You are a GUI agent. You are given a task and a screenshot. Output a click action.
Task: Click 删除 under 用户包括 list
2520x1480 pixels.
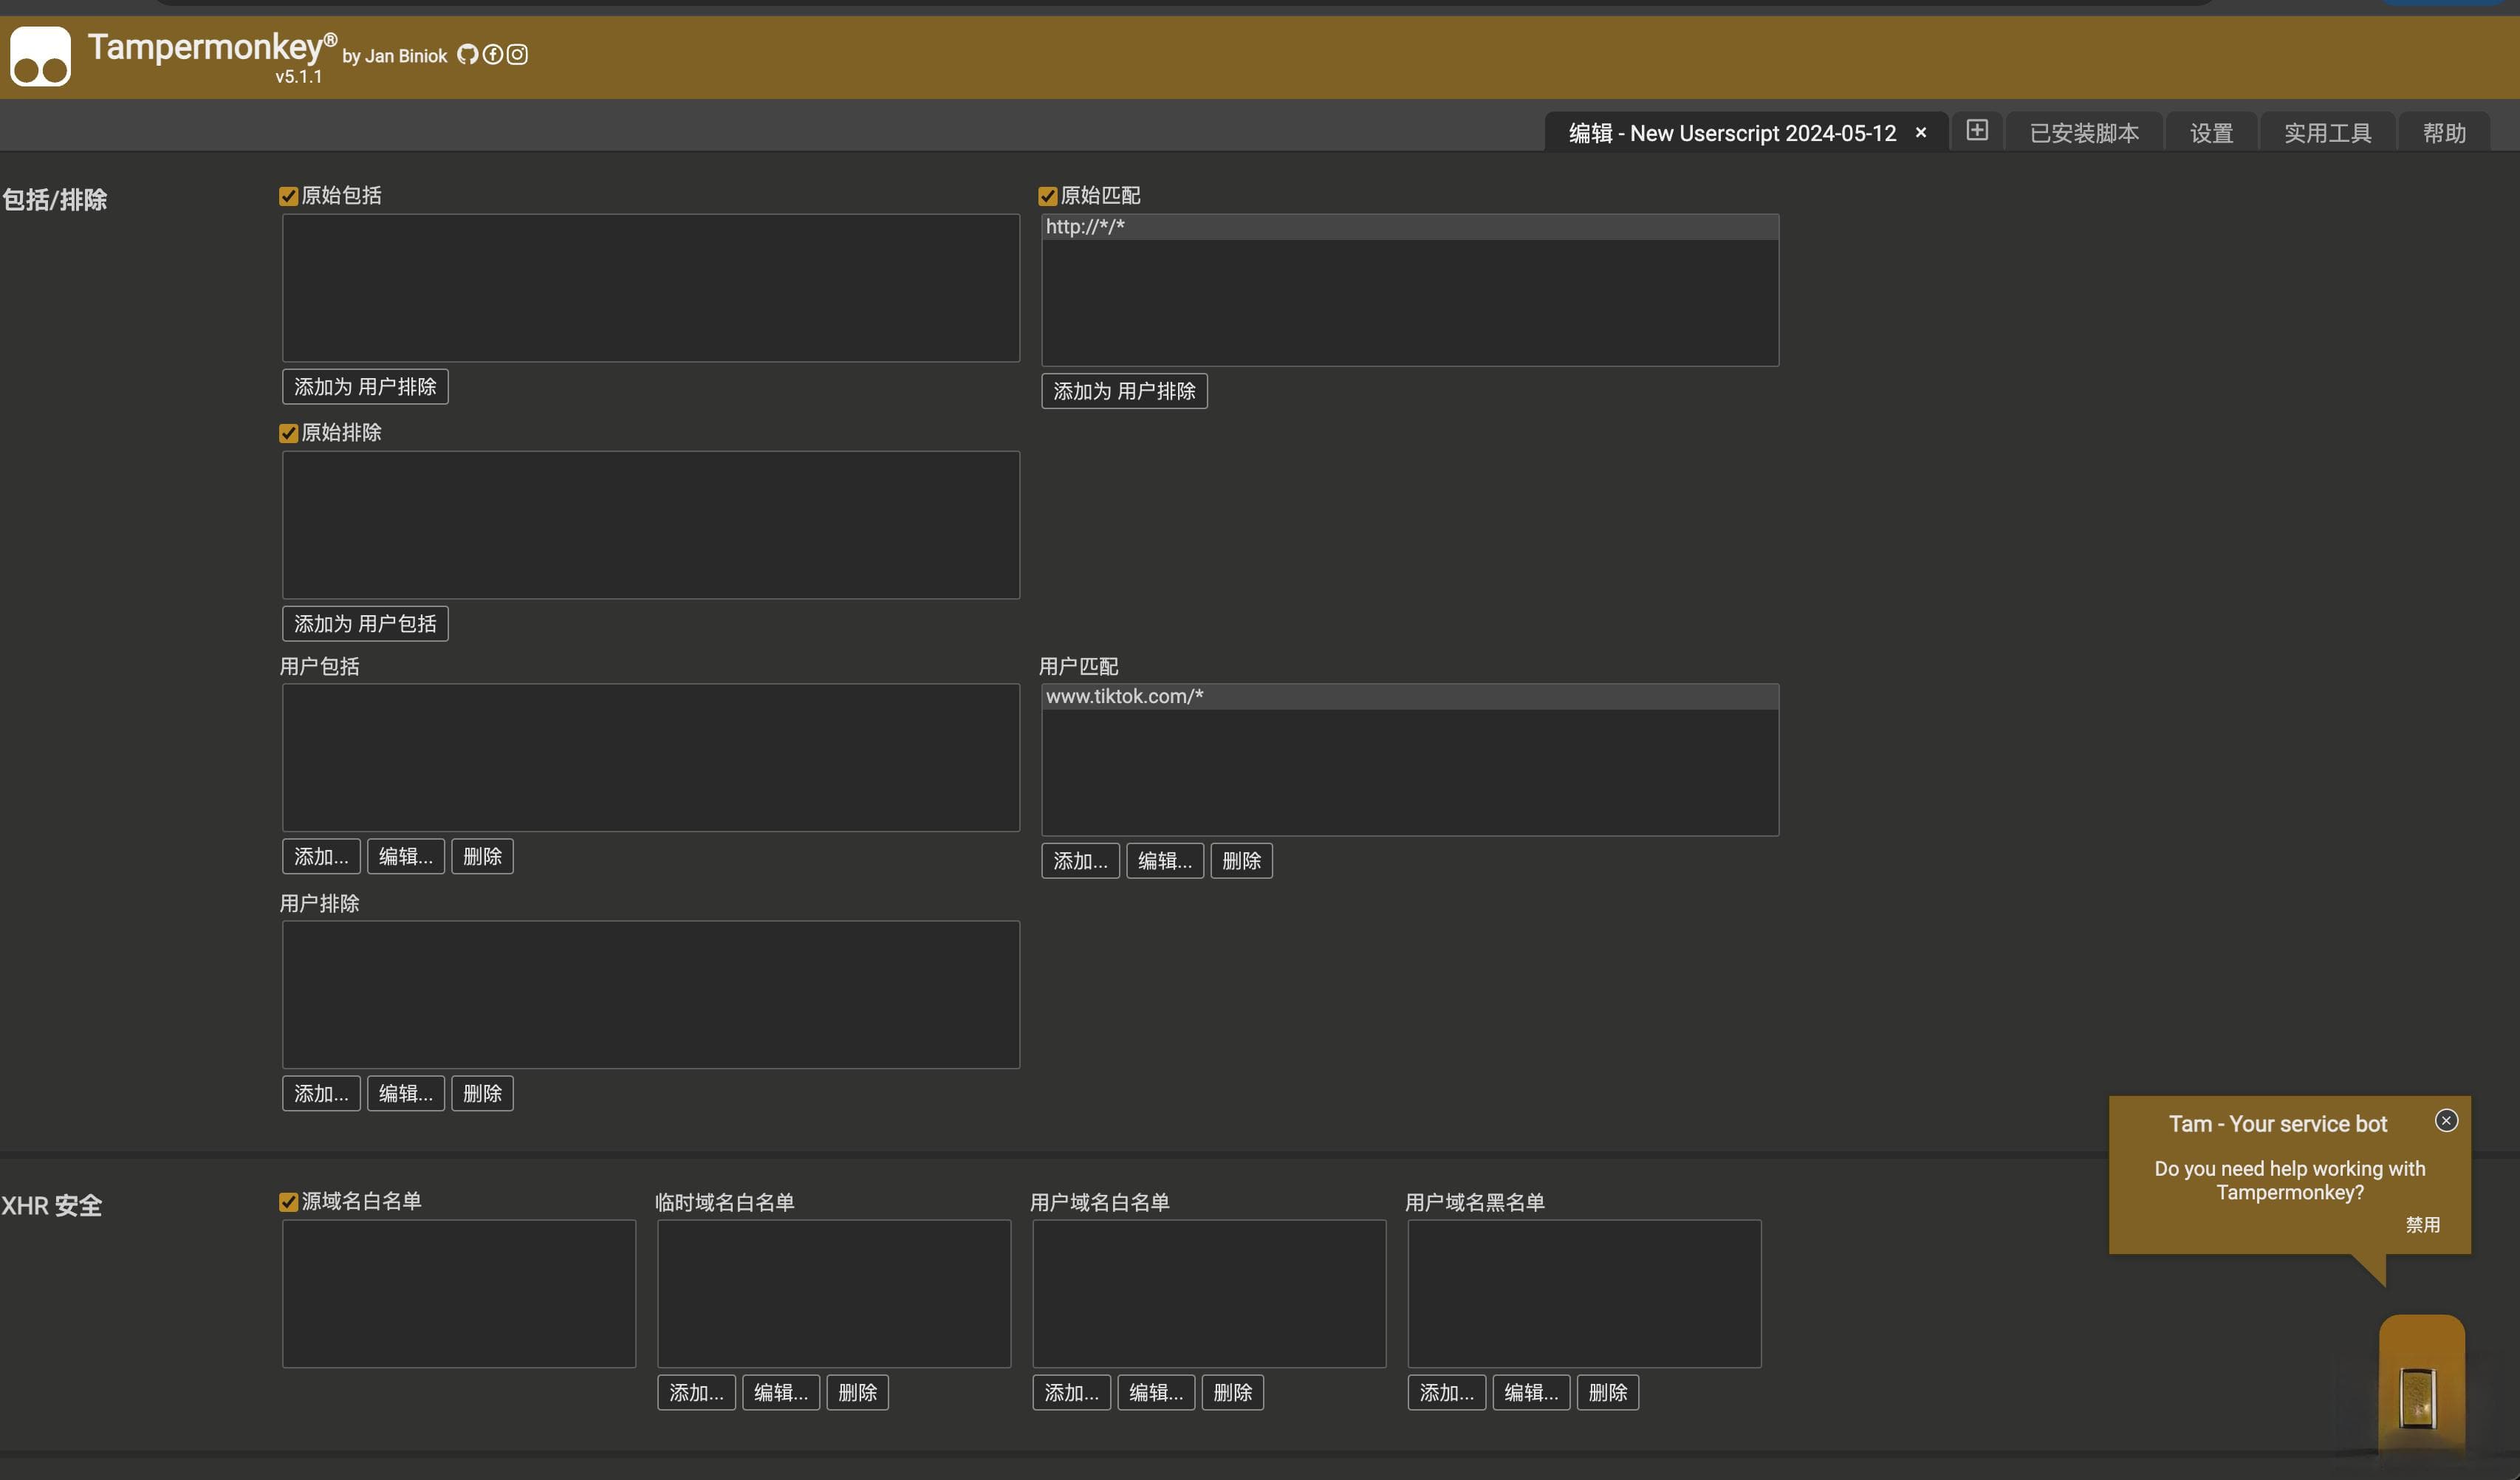tap(482, 856)
